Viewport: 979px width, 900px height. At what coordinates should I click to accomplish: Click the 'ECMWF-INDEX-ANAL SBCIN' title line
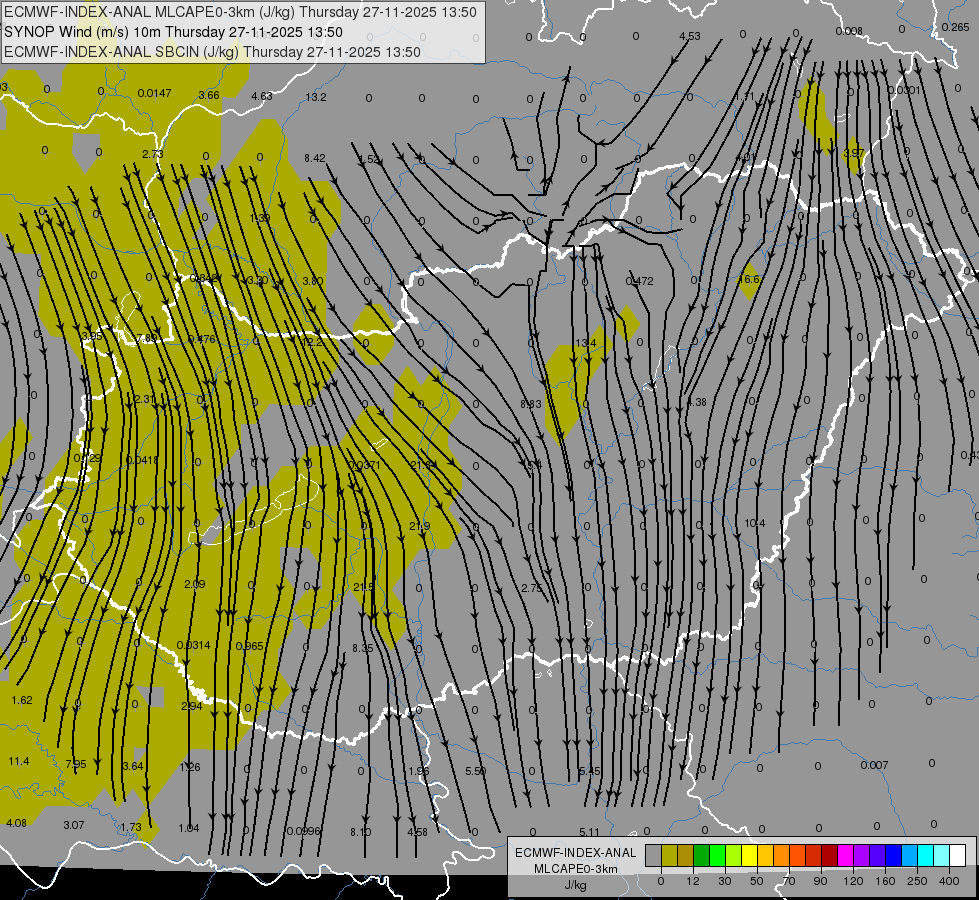(212, 52)
